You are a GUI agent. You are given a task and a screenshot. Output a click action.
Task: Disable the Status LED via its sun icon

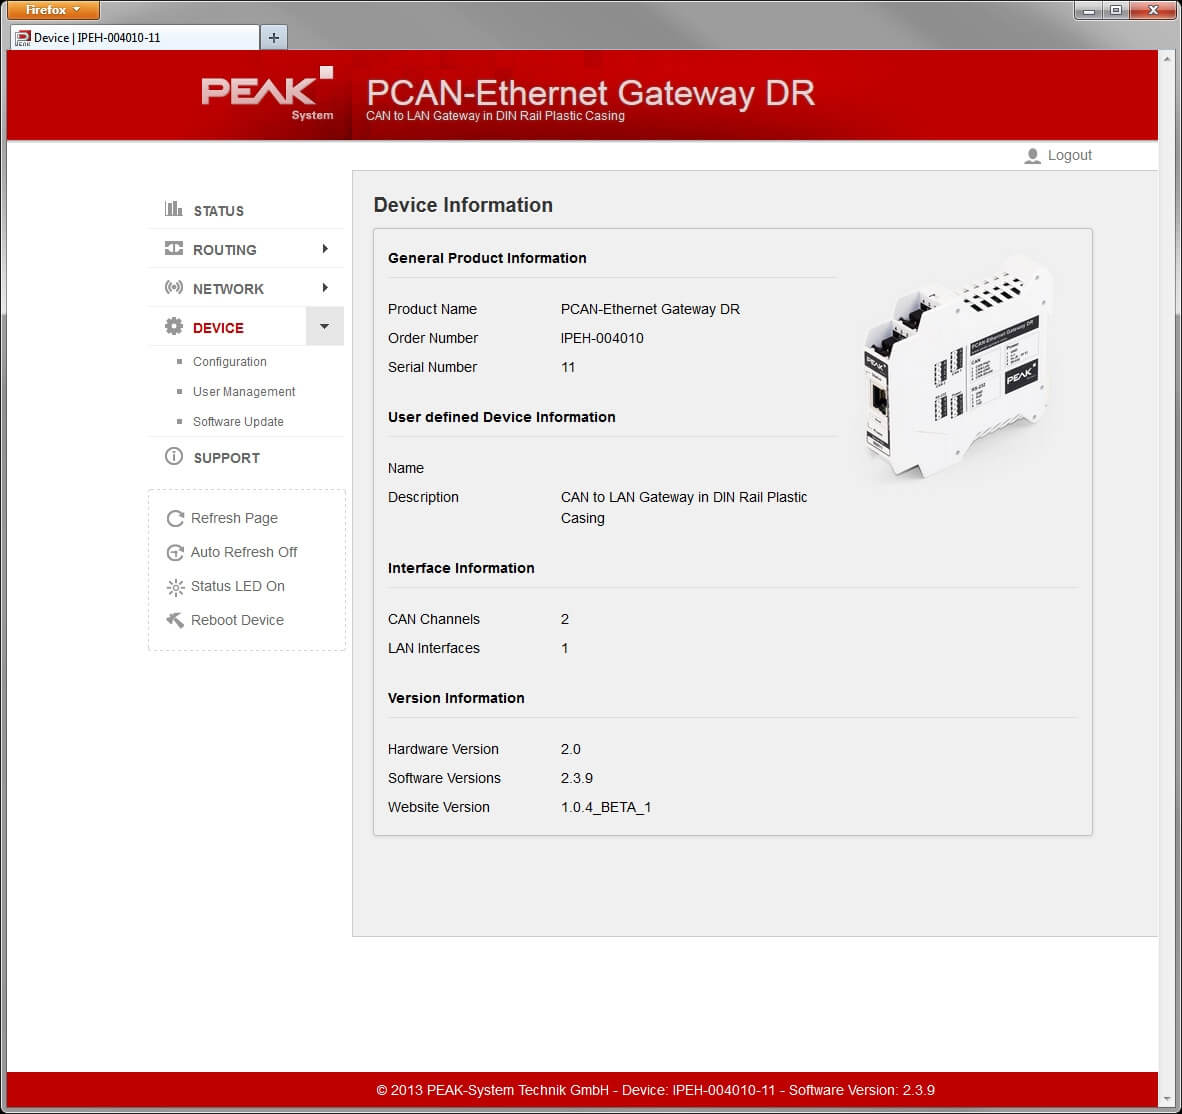(x=175, y=586)
